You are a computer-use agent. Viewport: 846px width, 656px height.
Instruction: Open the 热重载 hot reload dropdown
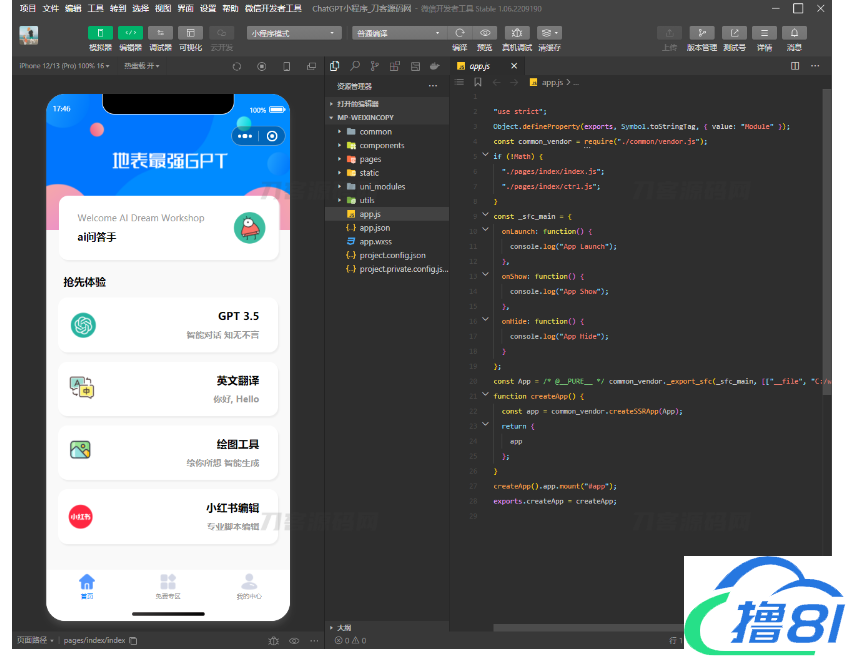142,66
